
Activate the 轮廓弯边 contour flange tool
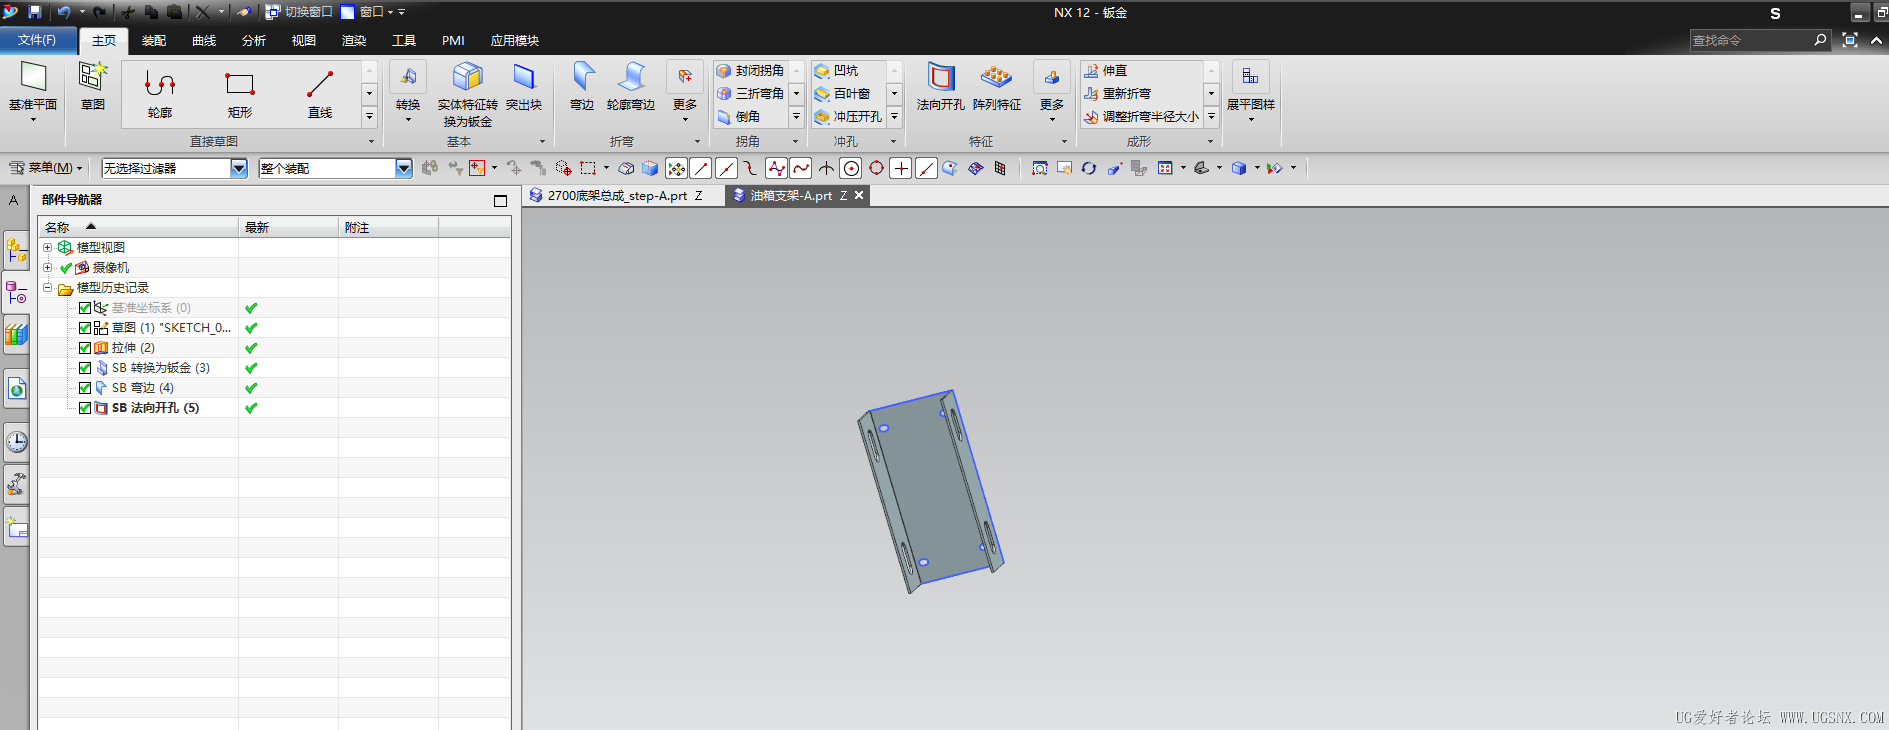(631, 86)
